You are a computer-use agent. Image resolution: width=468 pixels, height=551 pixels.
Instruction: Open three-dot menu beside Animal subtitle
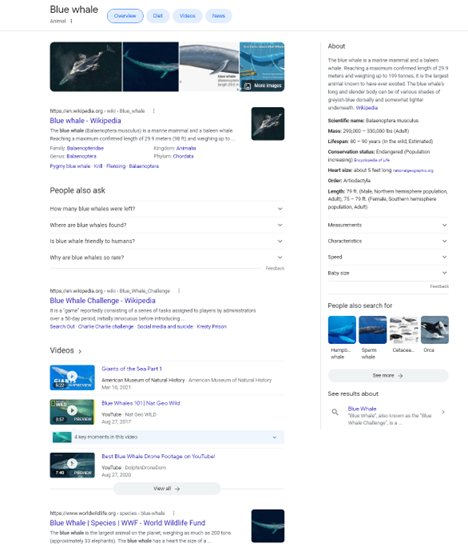71,21
